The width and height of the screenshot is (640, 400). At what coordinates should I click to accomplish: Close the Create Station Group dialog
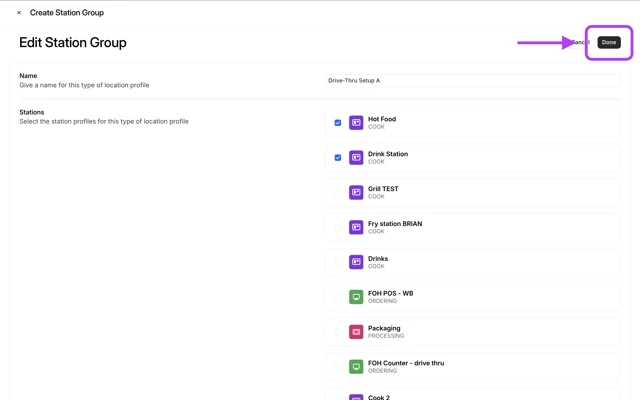pos(19,13)
